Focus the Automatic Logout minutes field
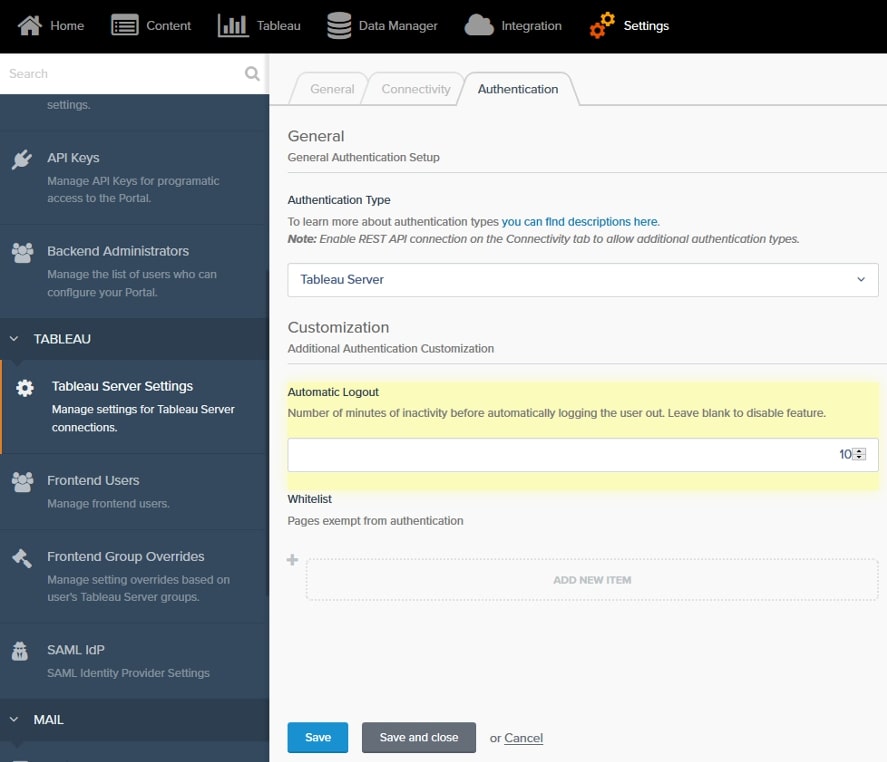 (583, 454)
